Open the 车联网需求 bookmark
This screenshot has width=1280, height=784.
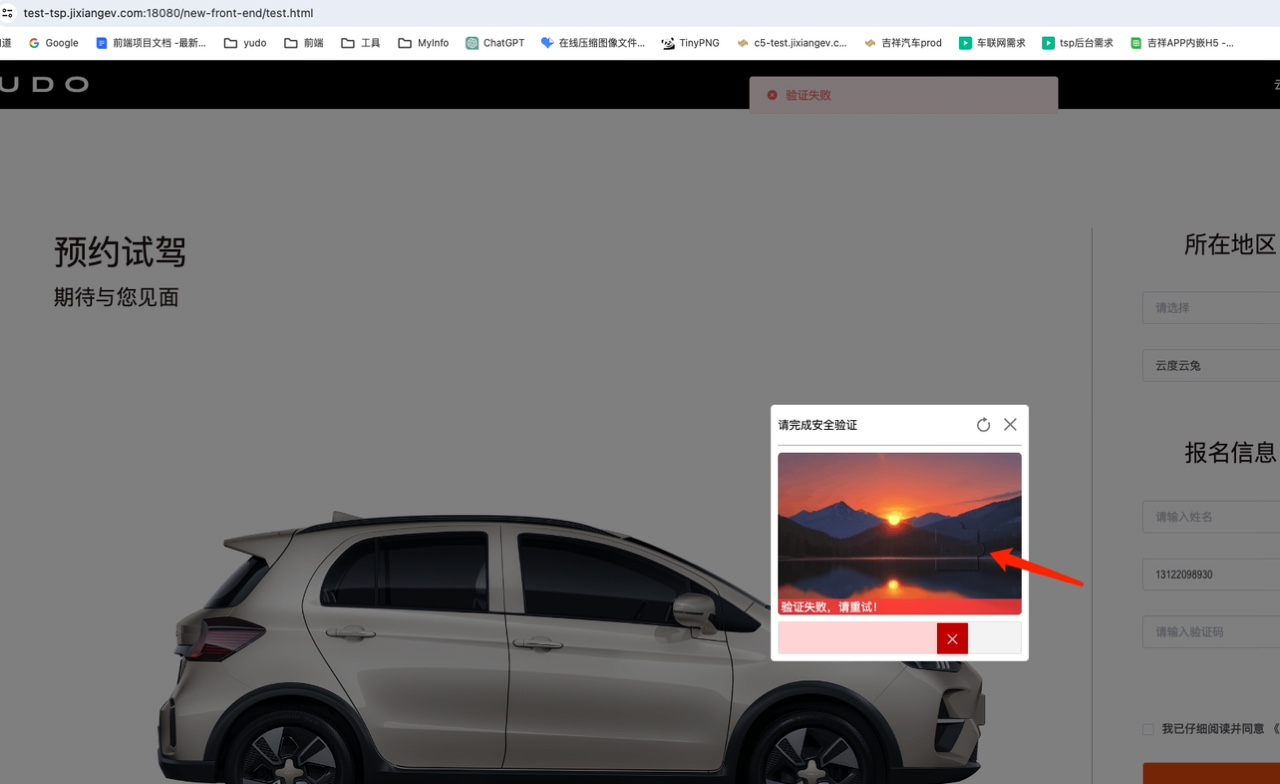(992, 43)
